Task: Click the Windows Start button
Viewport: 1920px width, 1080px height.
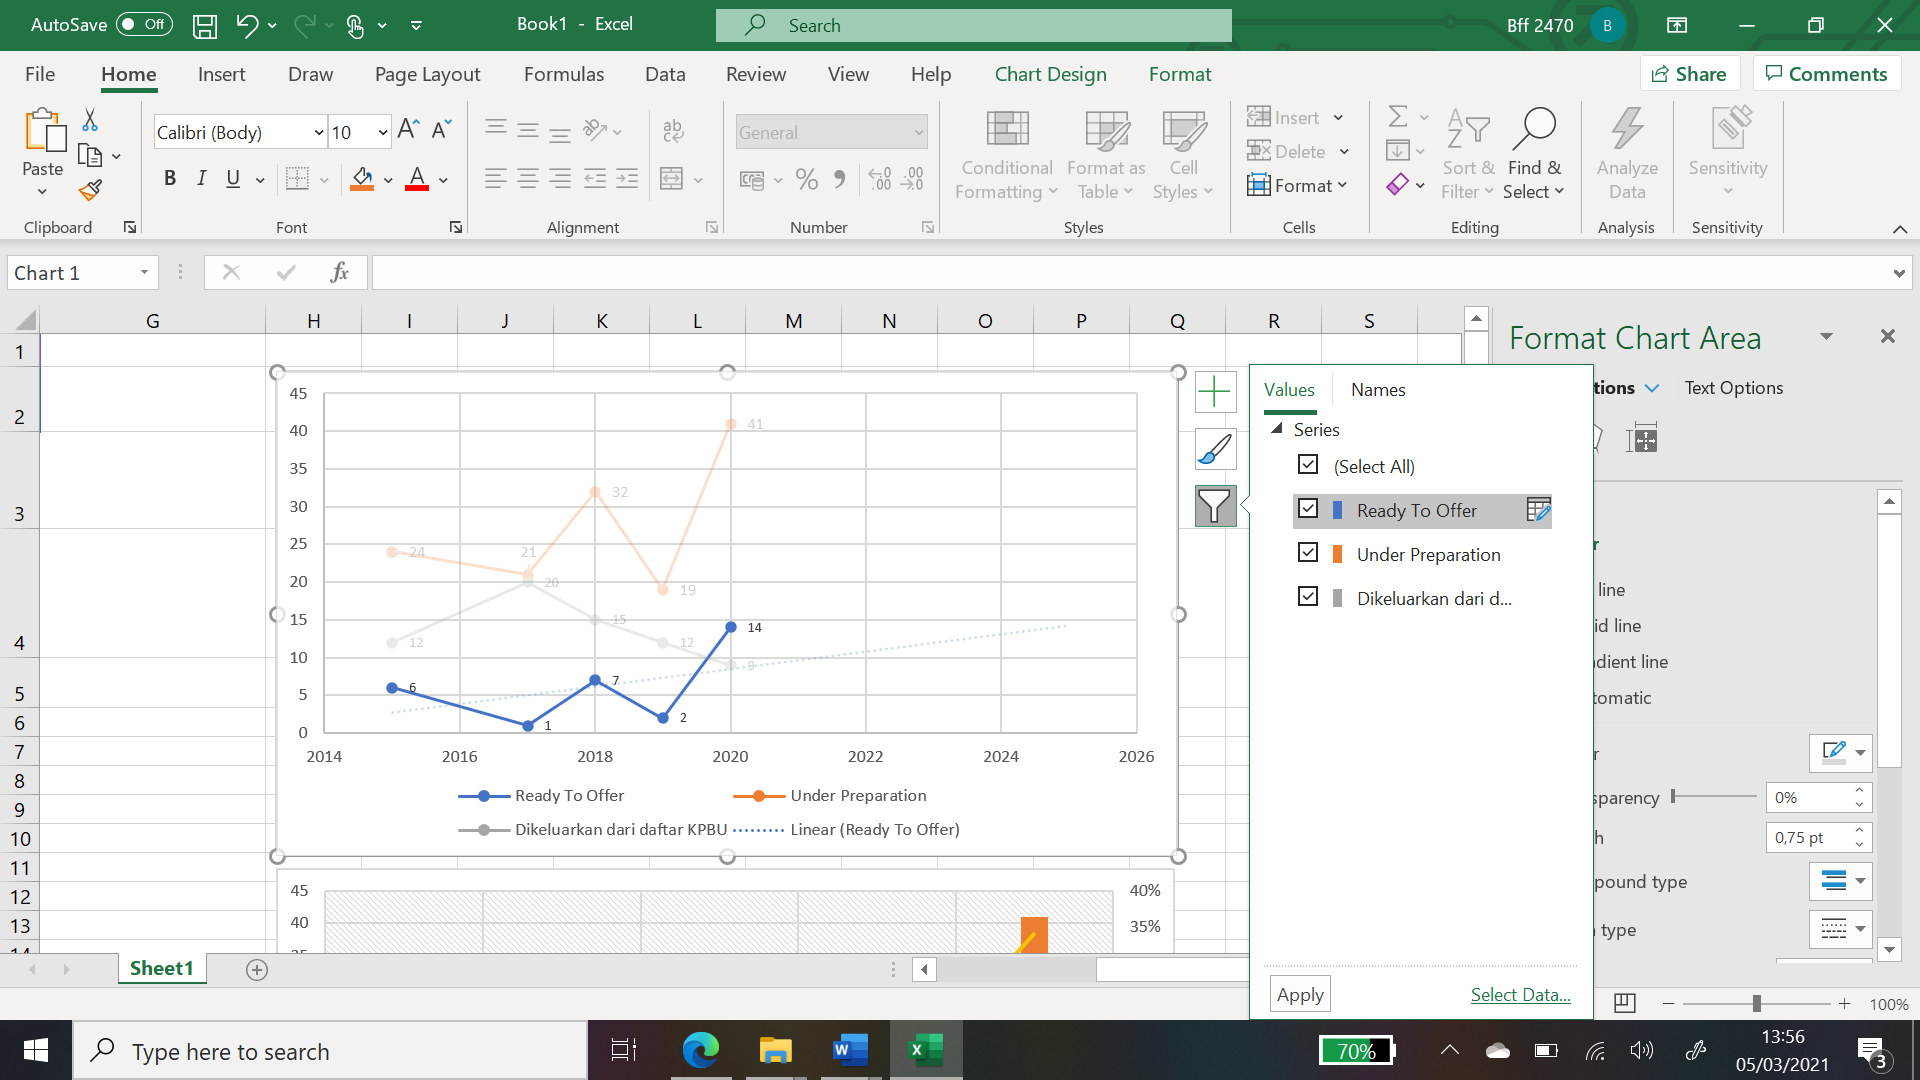Action: click(36, 1050)
